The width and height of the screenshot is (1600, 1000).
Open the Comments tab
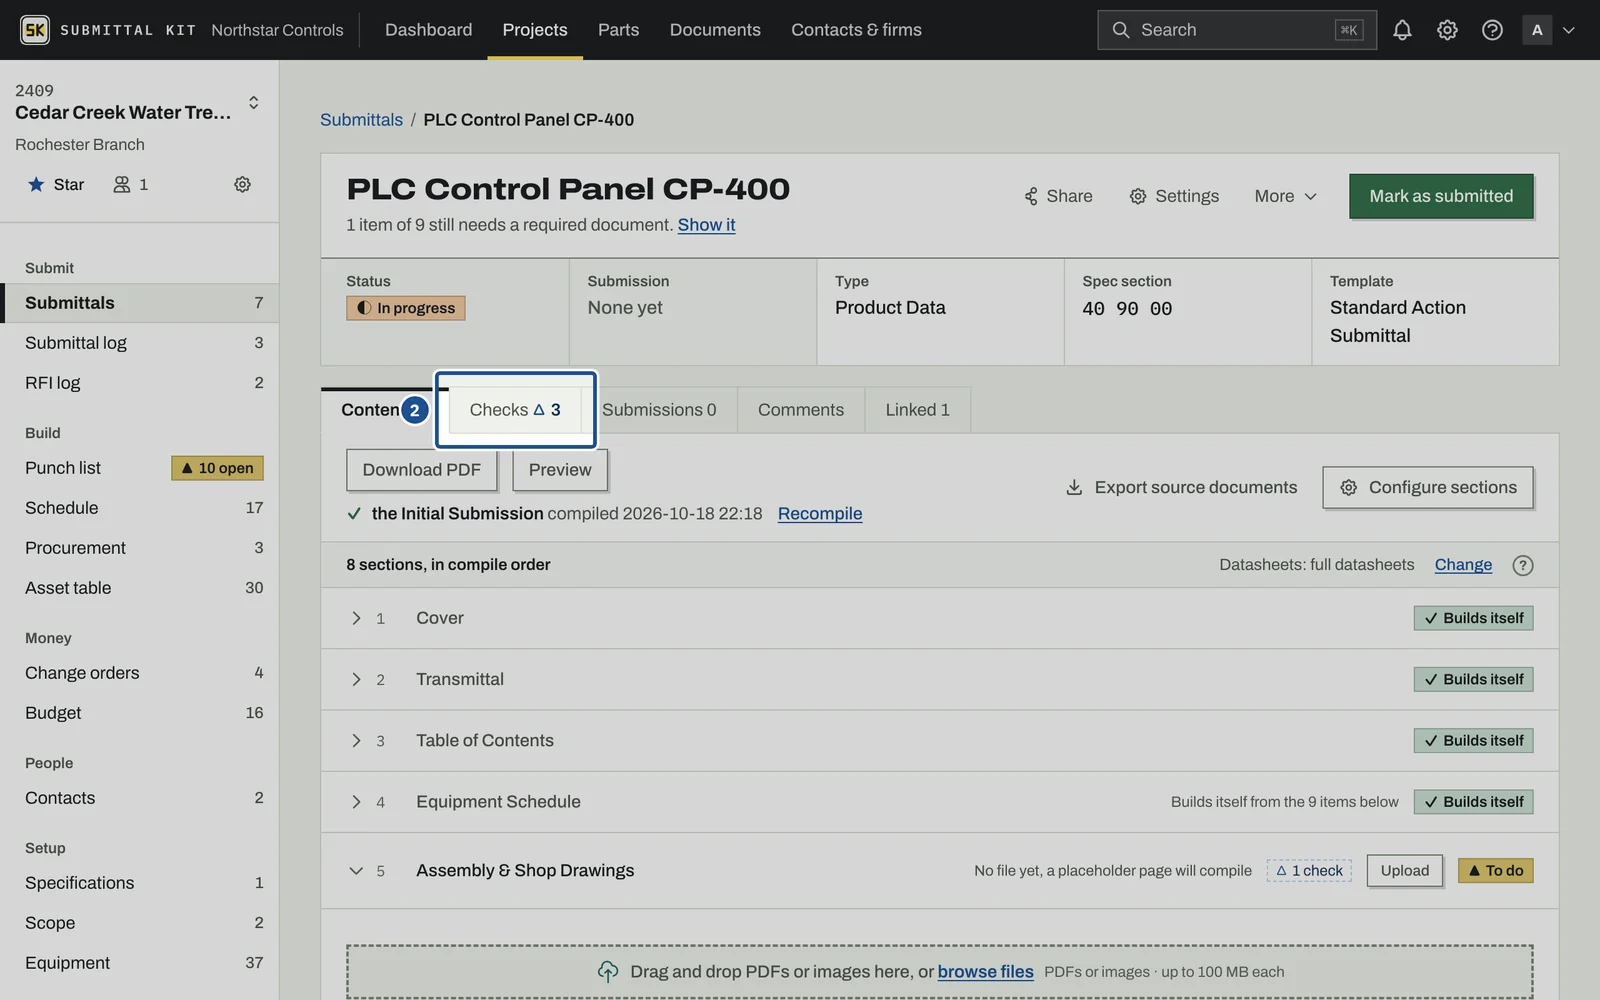click(x=801, y=410)
